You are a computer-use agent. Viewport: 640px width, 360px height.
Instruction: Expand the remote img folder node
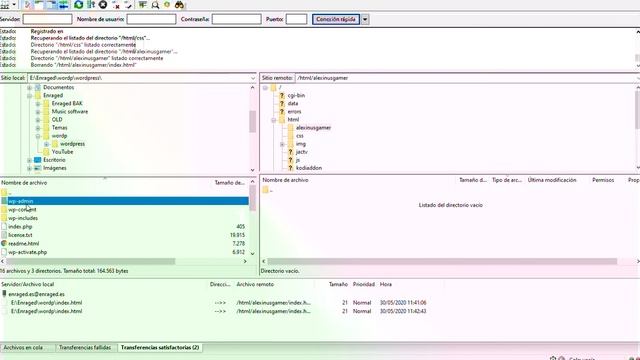[x=282, y=144]
